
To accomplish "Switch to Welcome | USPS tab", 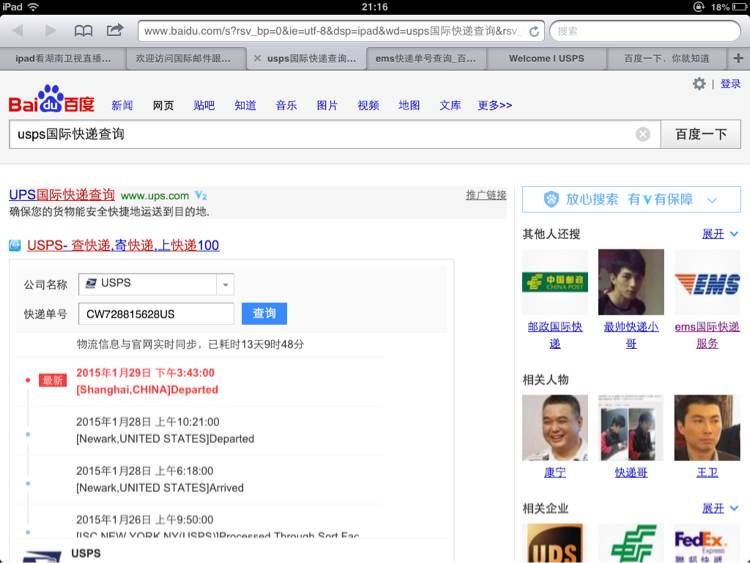I will click(547, 58).
